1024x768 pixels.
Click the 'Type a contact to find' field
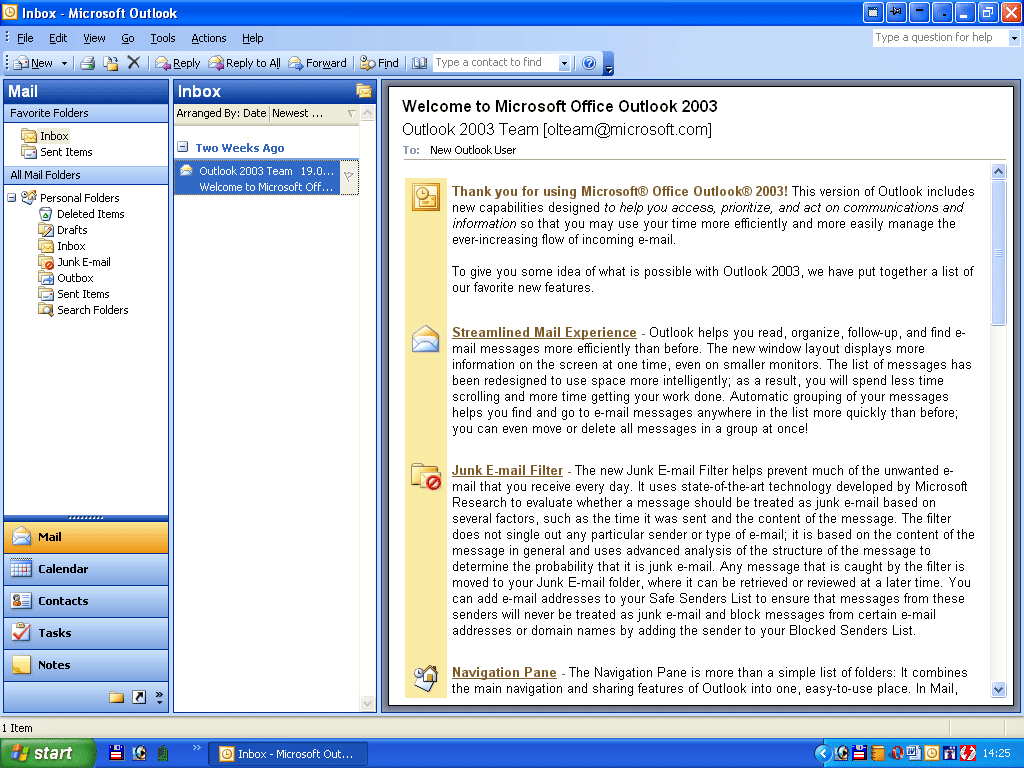(496, 63)
